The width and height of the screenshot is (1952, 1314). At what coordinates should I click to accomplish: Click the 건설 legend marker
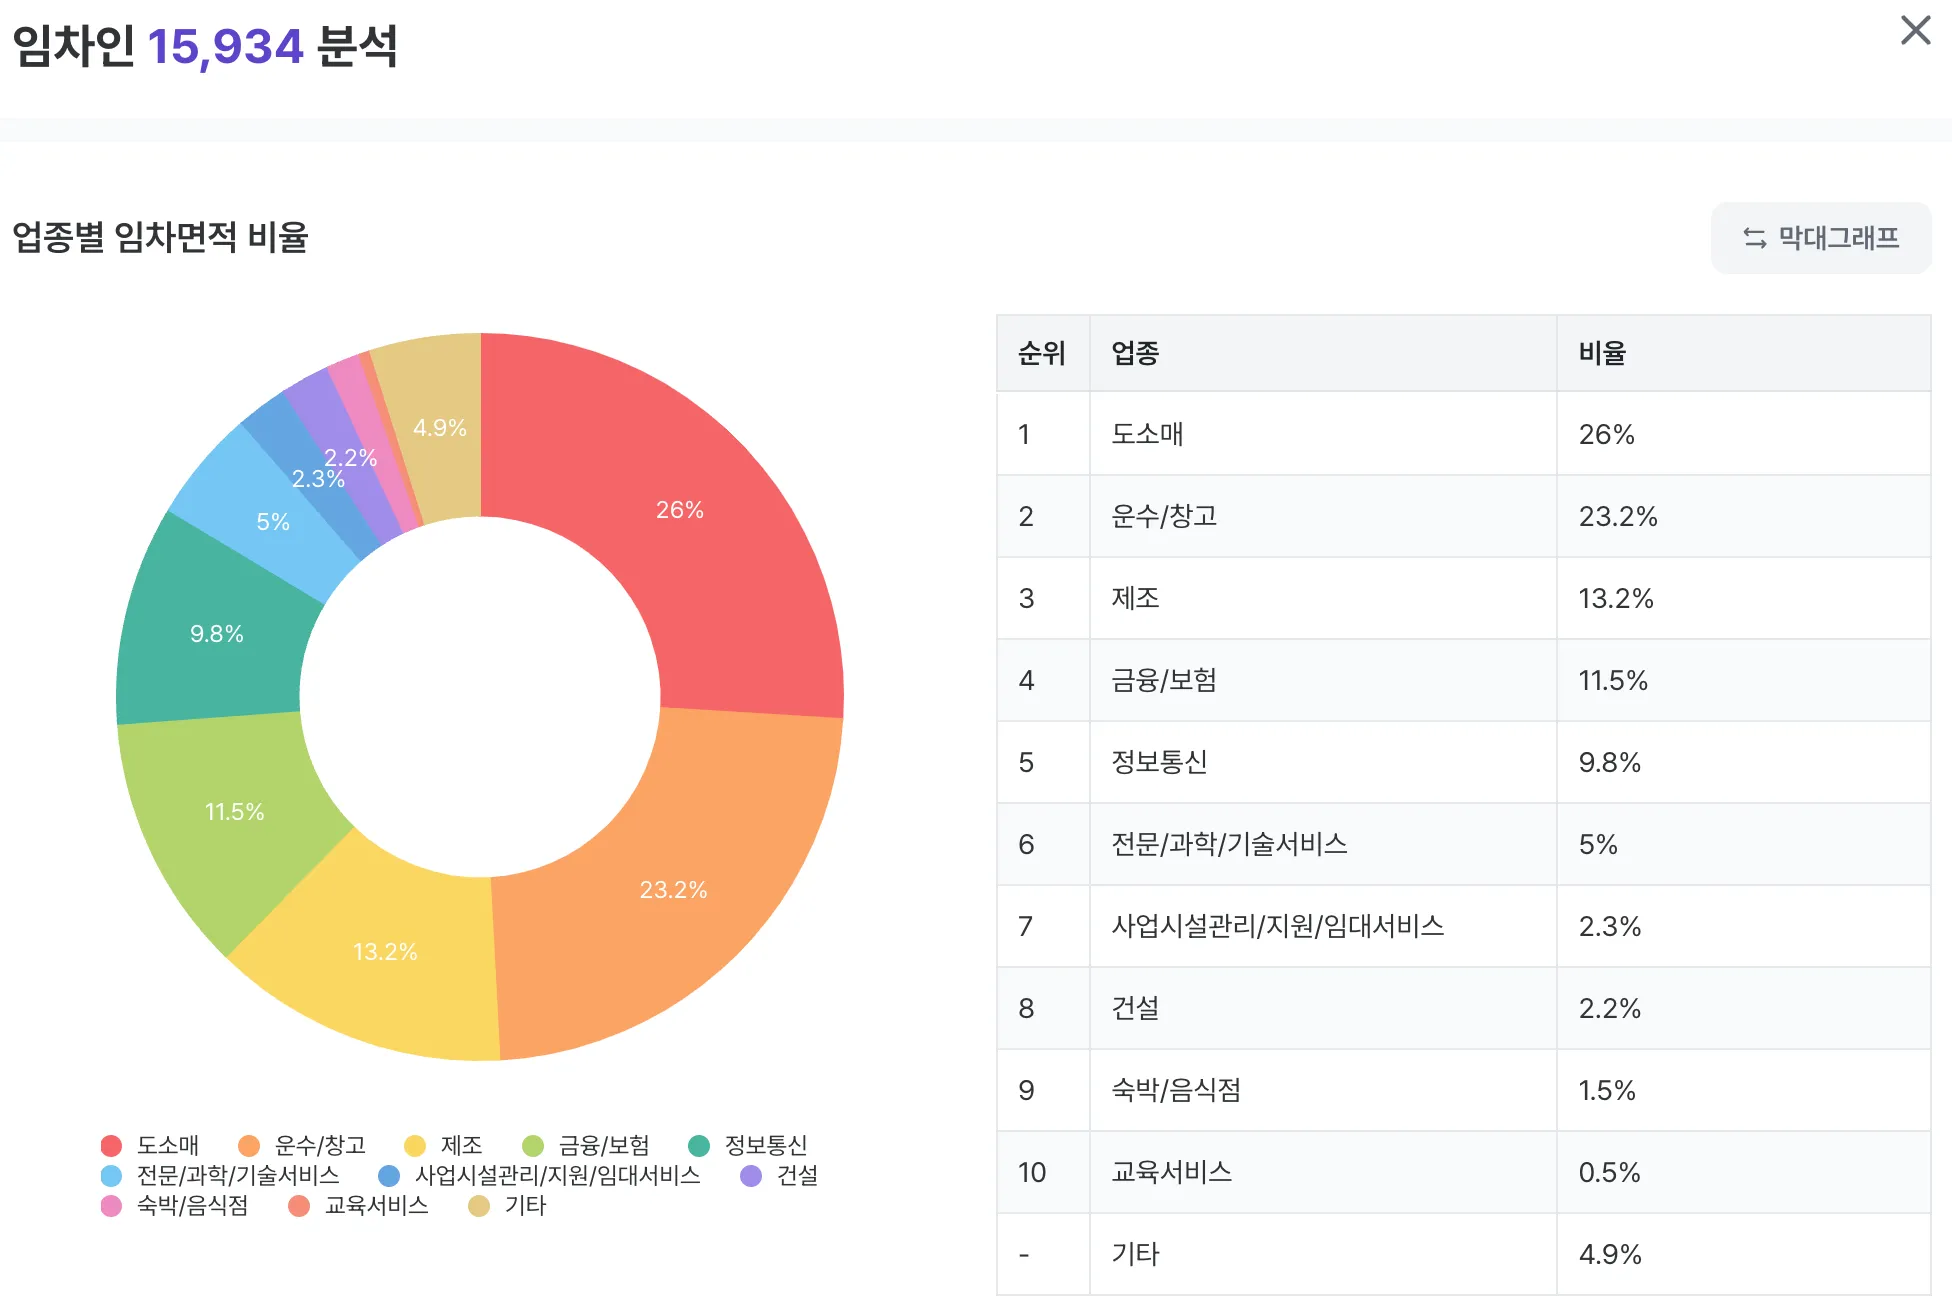click(751, 1175)
